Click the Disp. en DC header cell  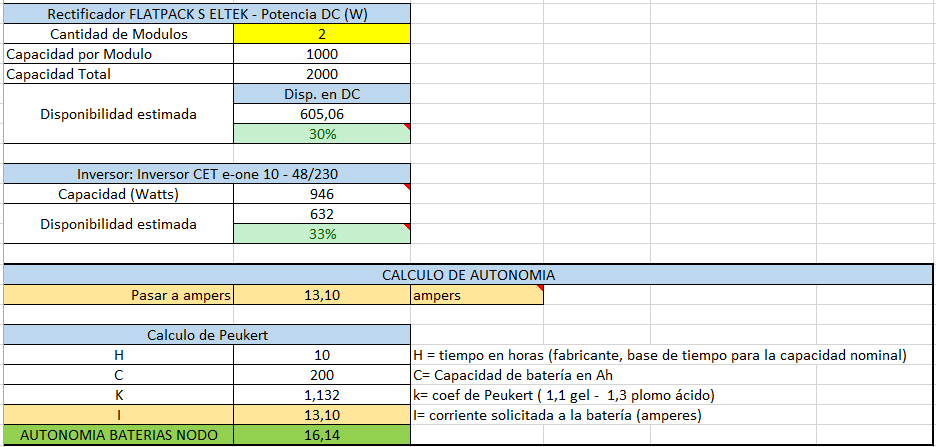point(322,94)
